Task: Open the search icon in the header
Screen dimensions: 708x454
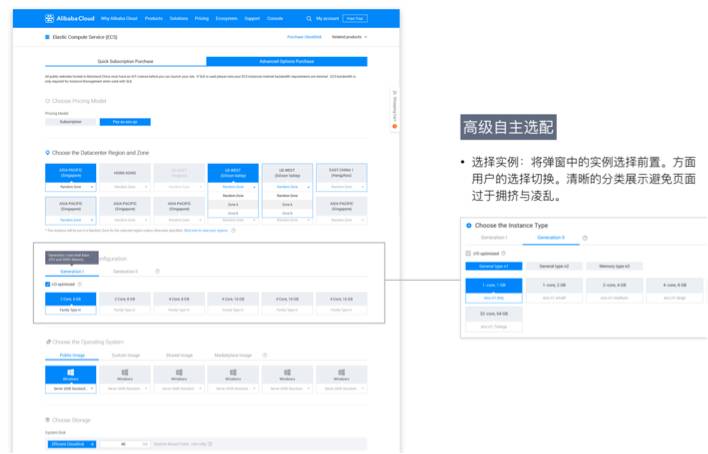Action: coord(309,19)
